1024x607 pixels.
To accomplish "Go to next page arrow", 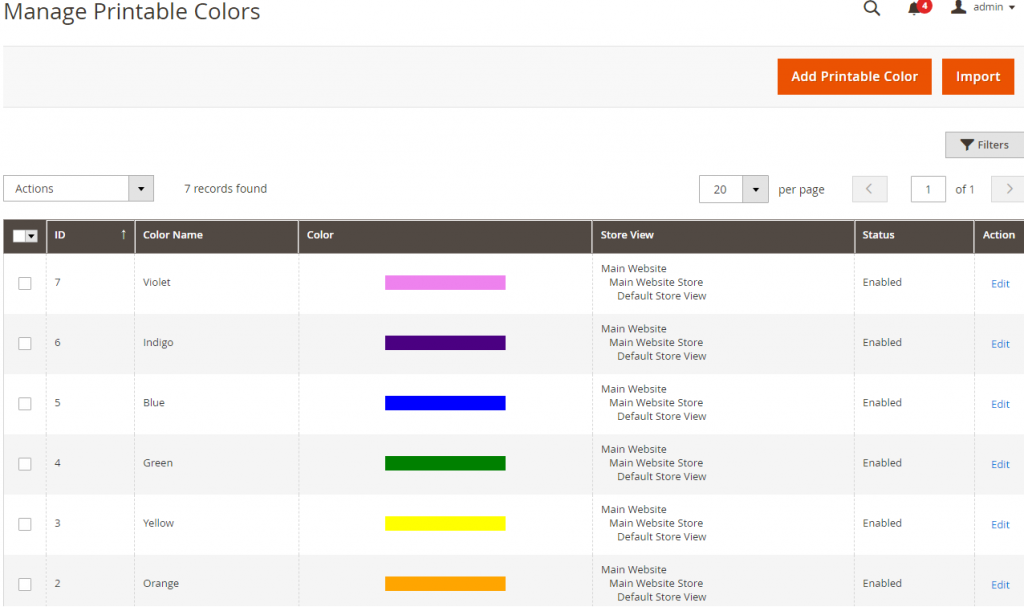I will point(1007,189).
